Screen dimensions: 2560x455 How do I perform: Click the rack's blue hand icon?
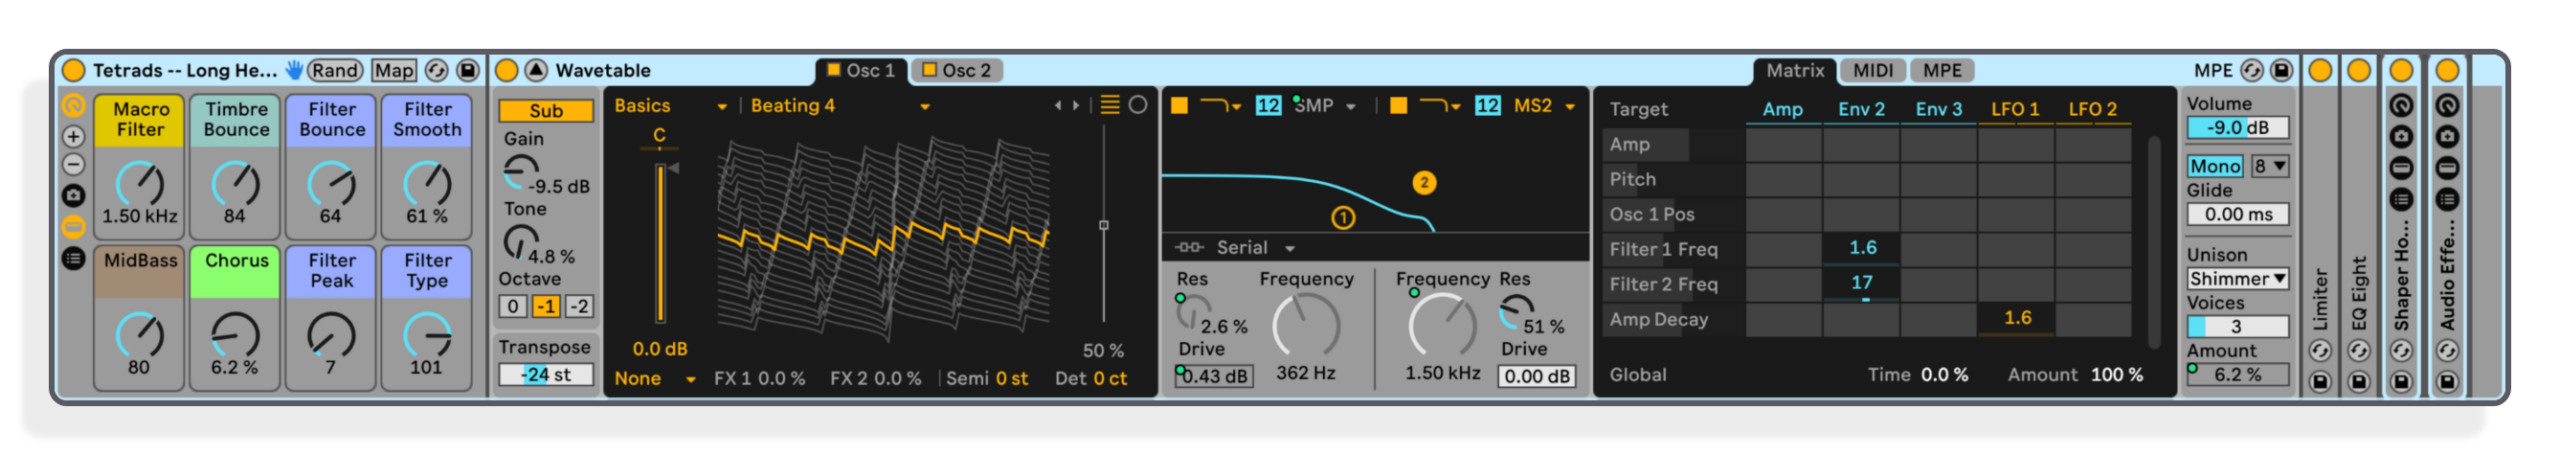(x=294, y=70)
